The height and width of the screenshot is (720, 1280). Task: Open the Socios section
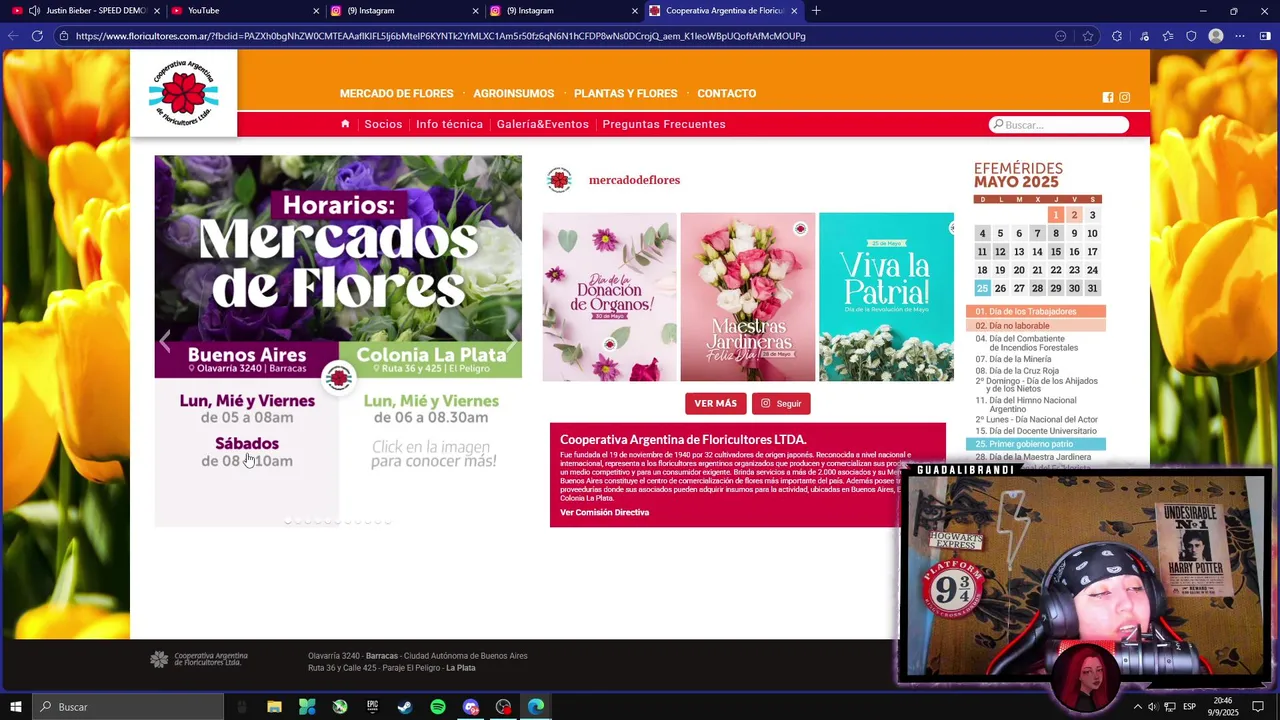pos(383,124)
